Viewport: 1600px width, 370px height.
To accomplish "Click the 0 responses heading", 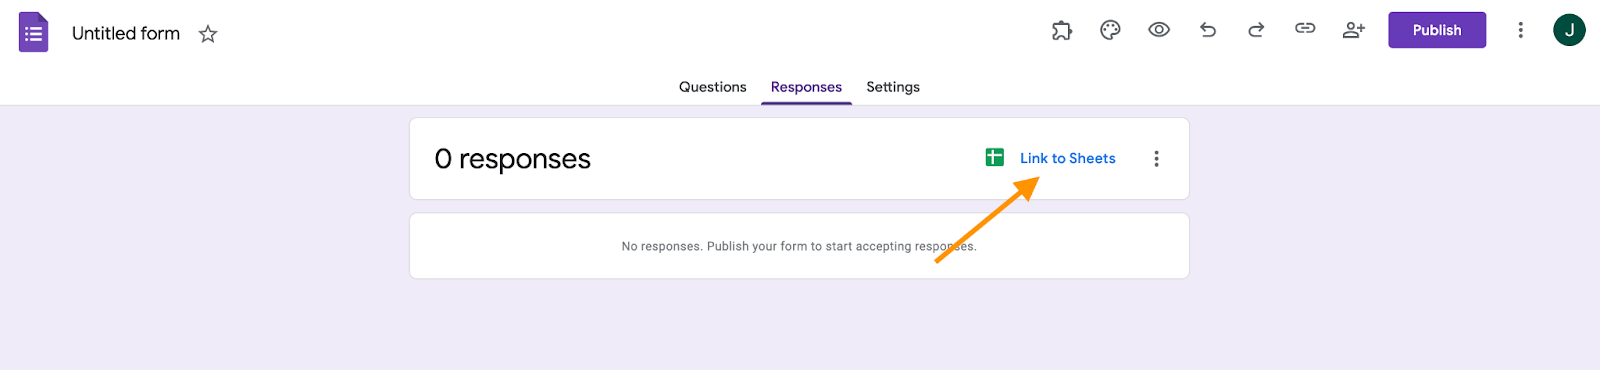I will coord(512,159).
